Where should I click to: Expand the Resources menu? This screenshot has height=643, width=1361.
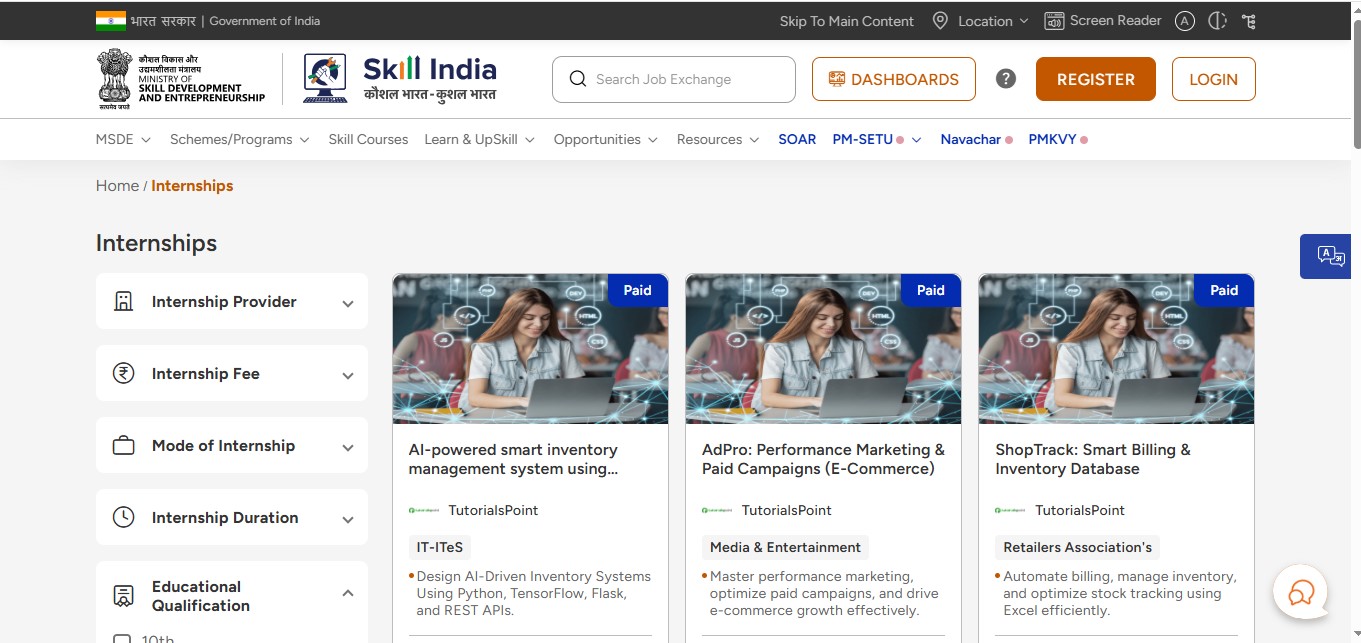[718, 140]
